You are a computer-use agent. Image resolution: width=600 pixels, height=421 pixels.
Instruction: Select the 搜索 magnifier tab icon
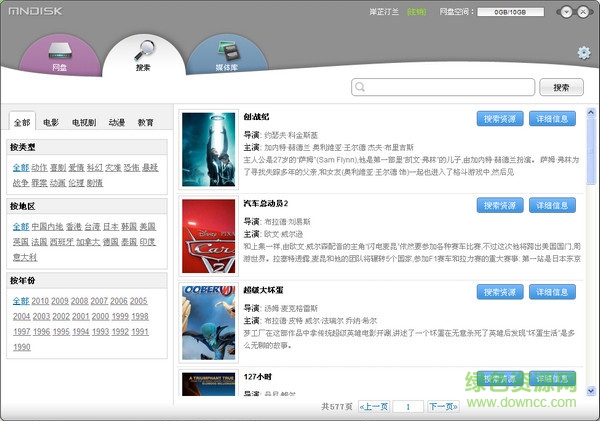[143, 54]
